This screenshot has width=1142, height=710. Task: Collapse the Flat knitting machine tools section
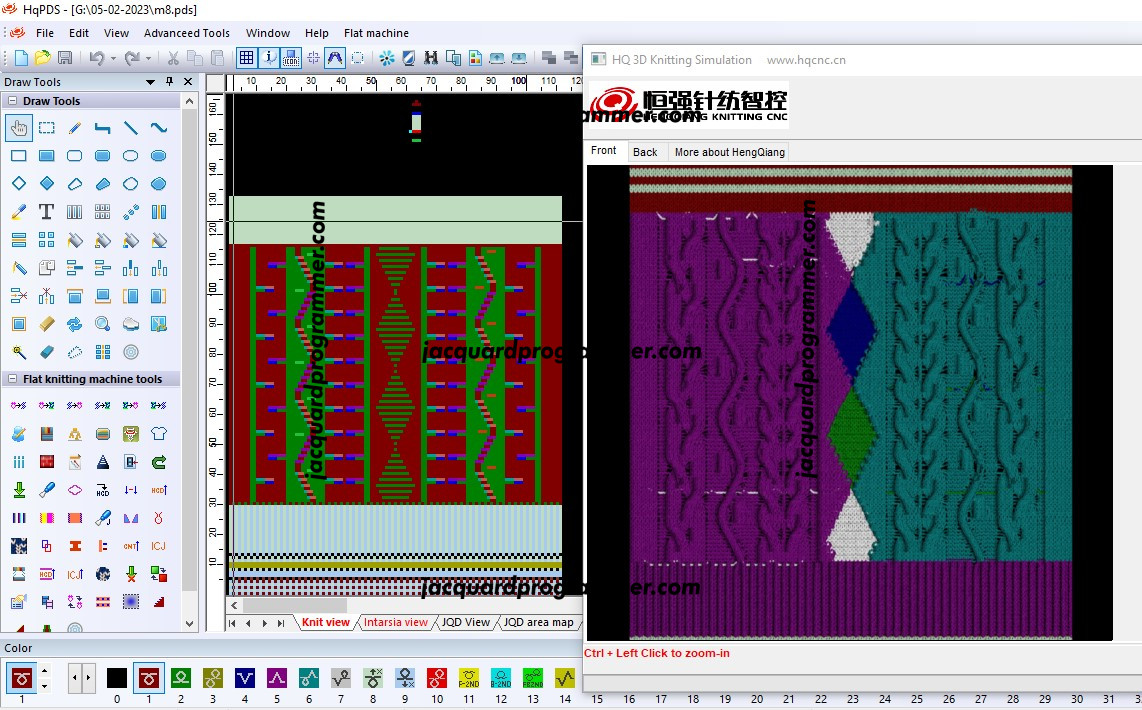(x=12, y=379)
